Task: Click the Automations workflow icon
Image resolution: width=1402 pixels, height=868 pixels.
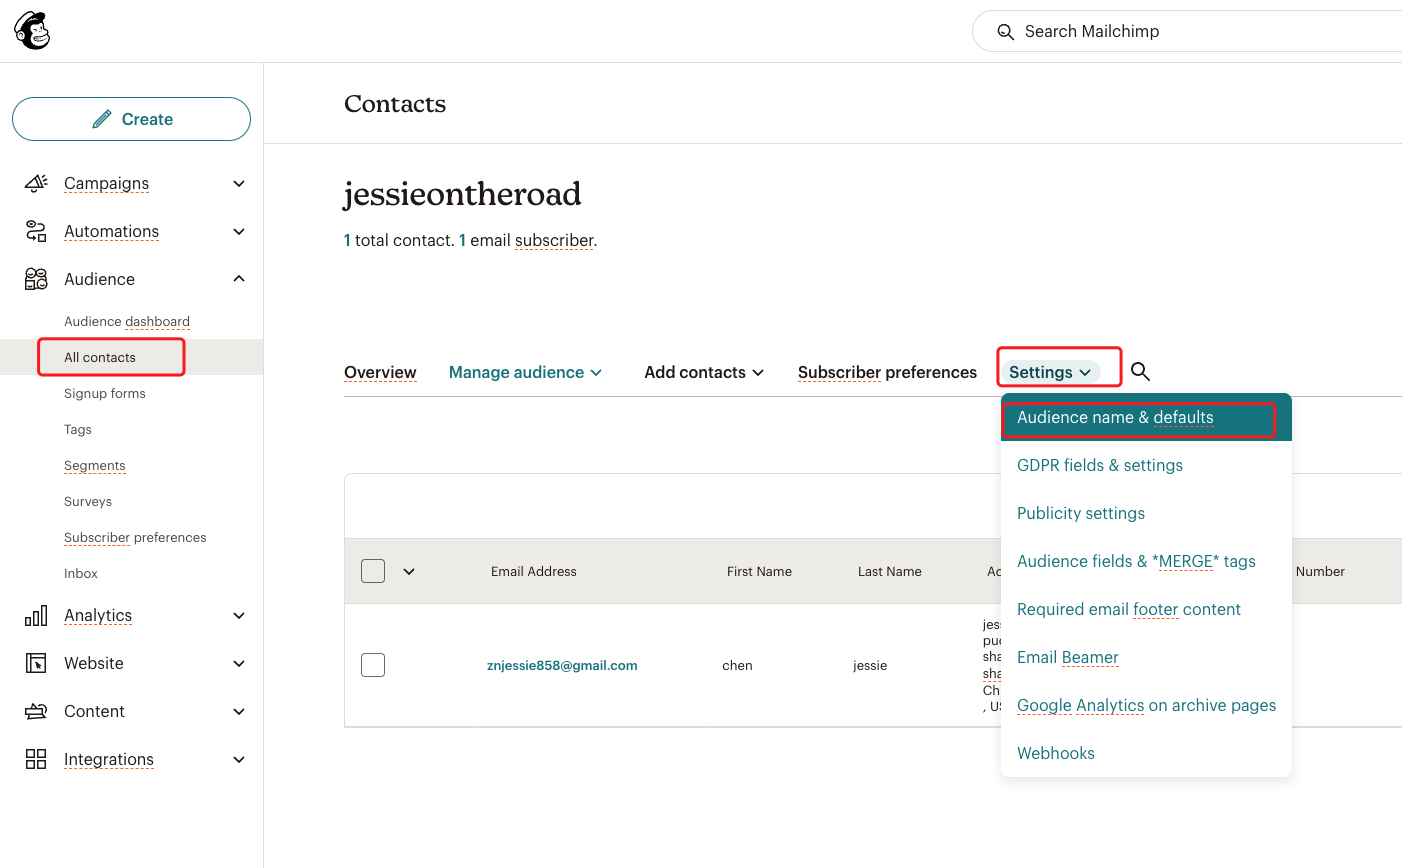Action: (x=36, y=231)
